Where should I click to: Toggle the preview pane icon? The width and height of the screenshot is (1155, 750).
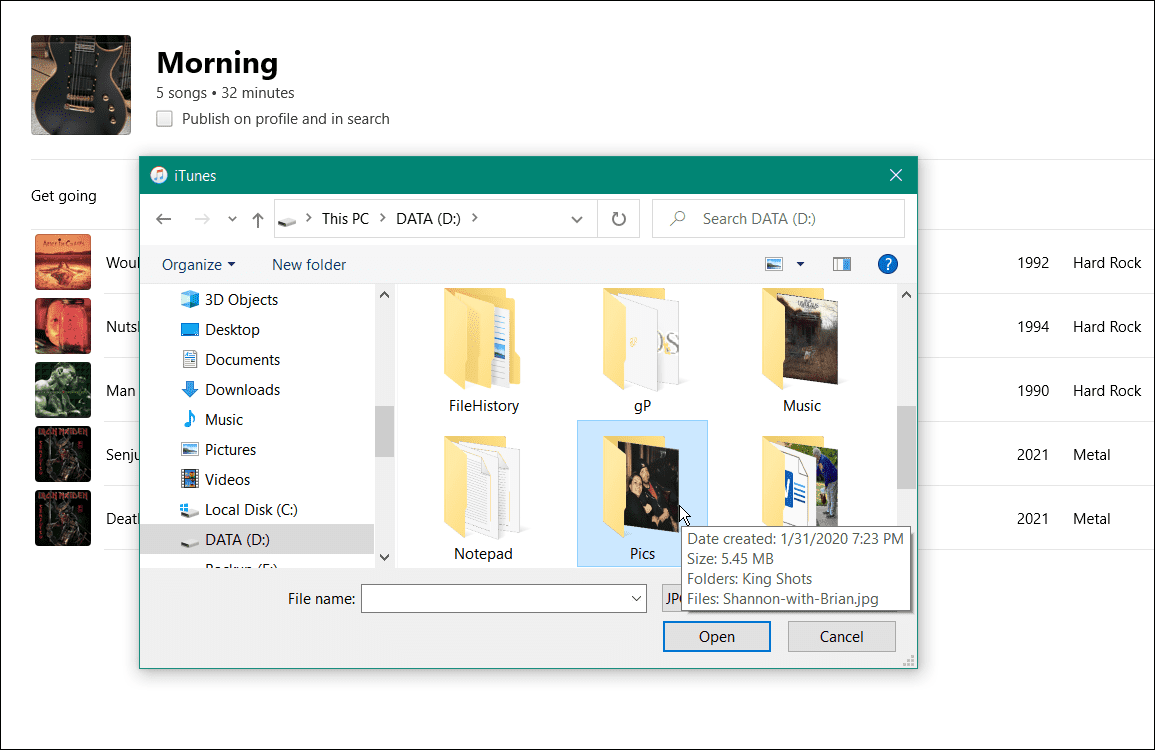(x=842, y=264)
